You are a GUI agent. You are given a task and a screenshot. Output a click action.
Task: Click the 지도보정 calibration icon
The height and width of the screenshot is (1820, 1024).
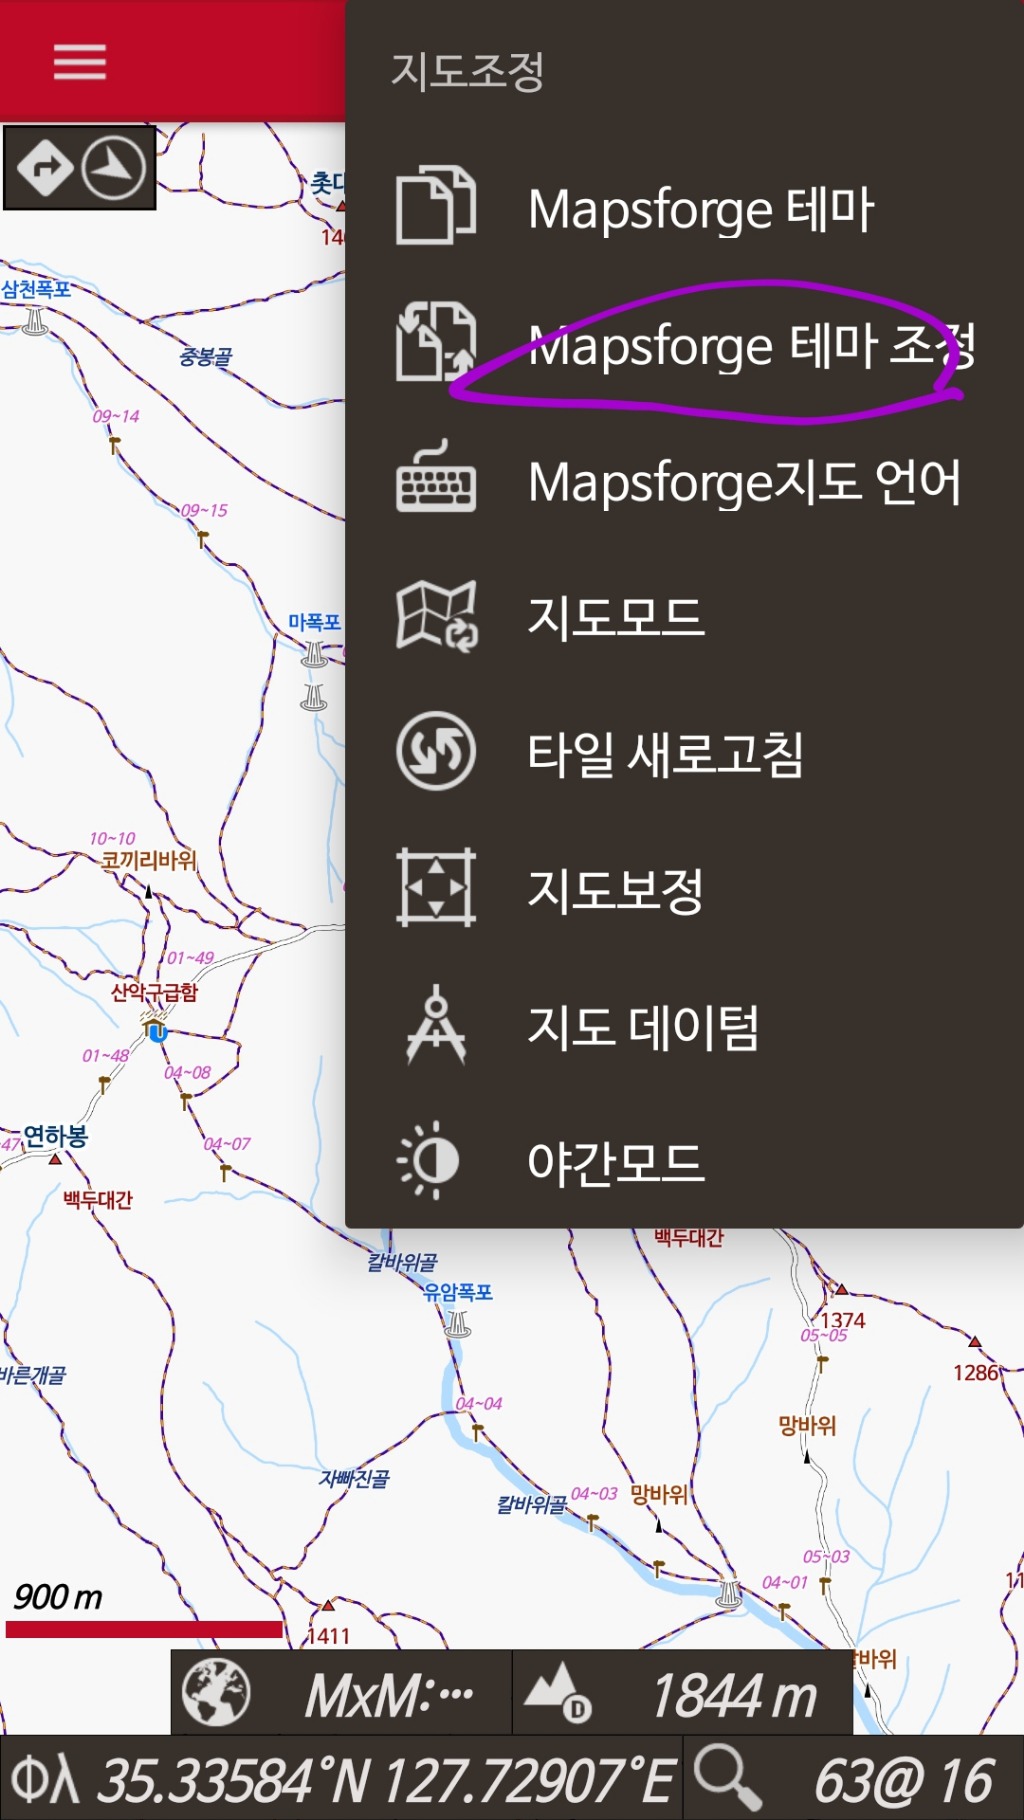click(x=436, y=887)
